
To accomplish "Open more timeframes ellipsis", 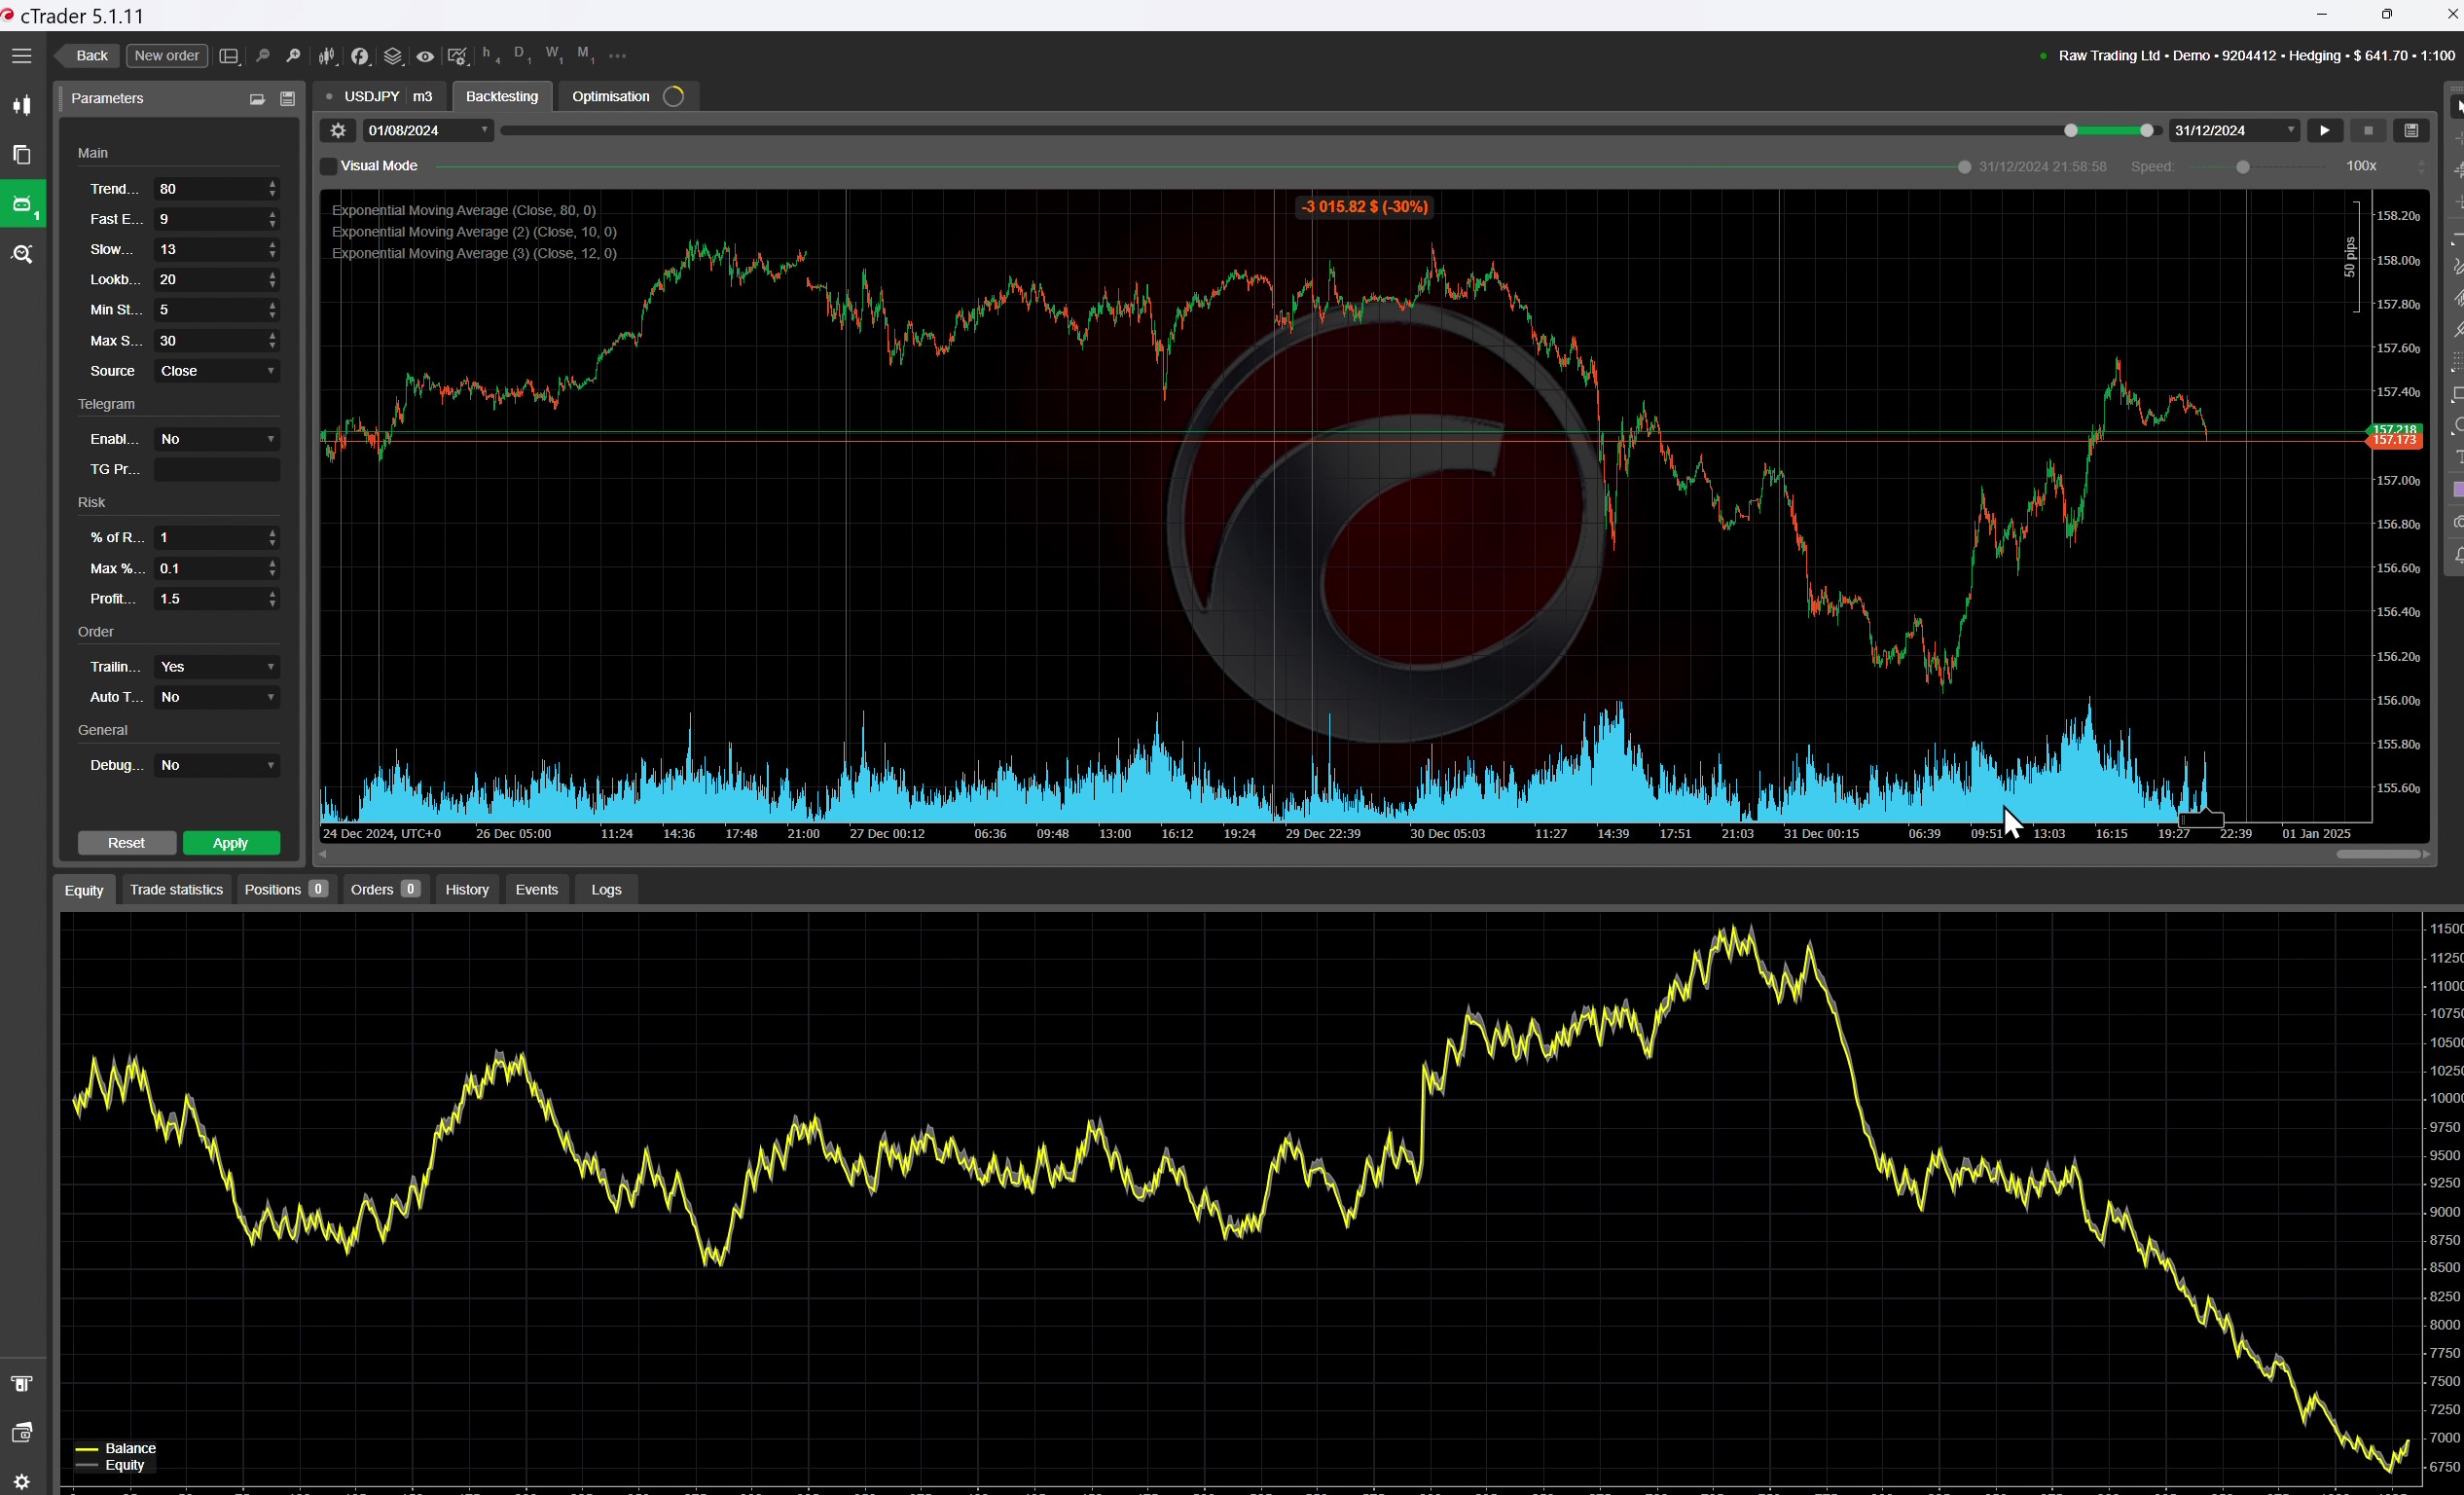I will tap(618, 55).
